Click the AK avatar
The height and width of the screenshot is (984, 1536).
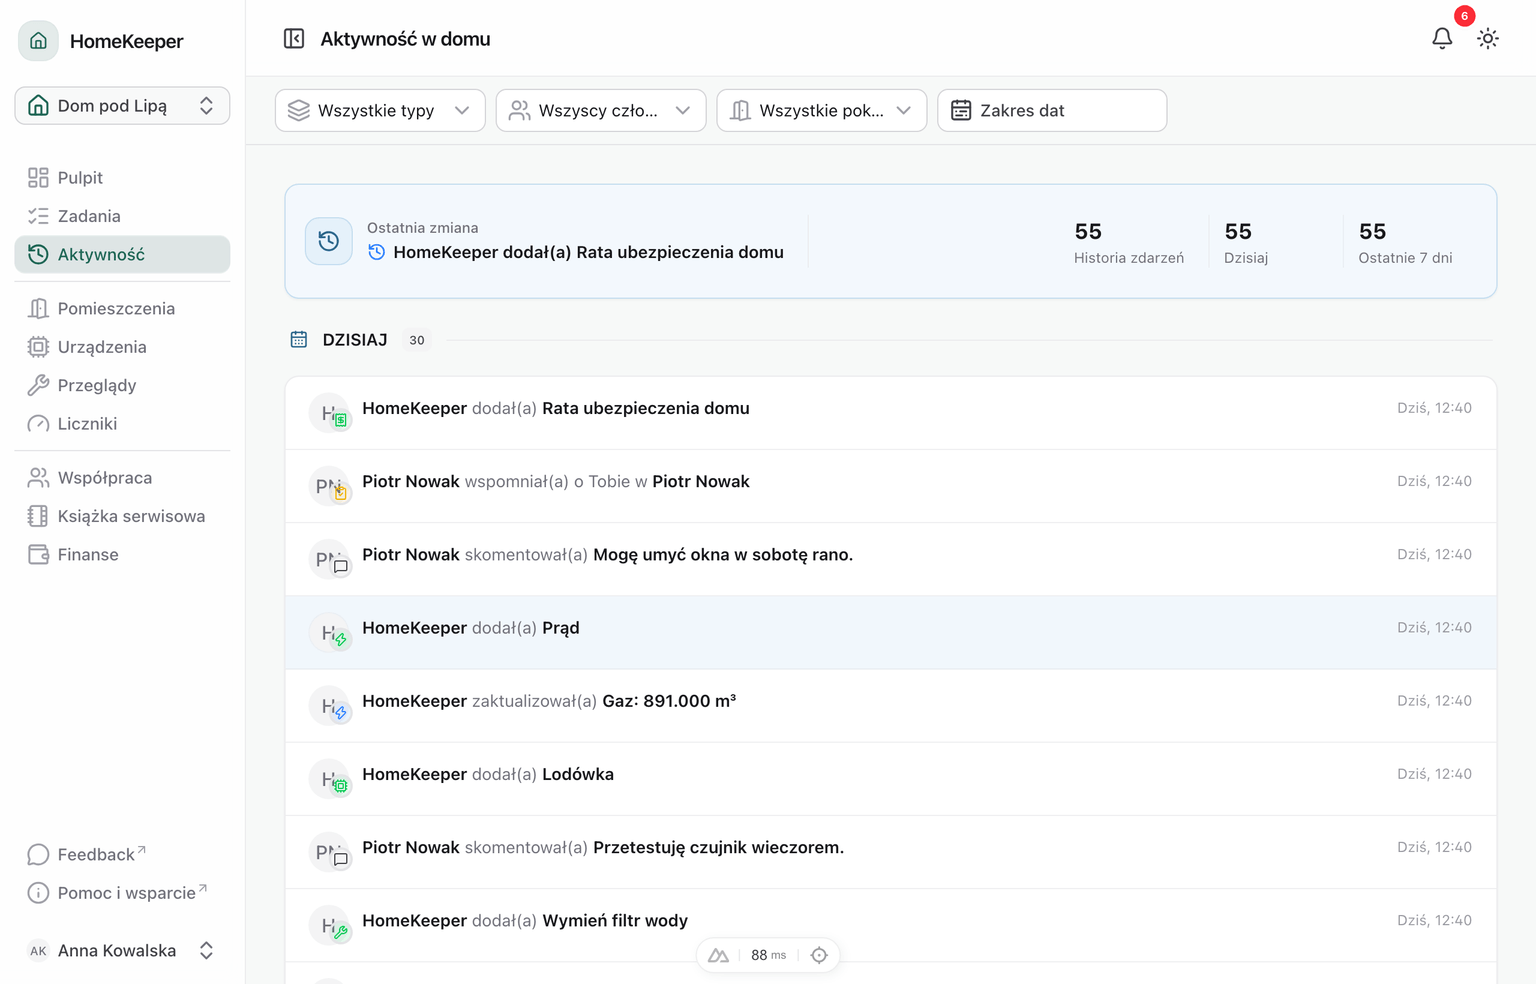[x=38, y=951]
